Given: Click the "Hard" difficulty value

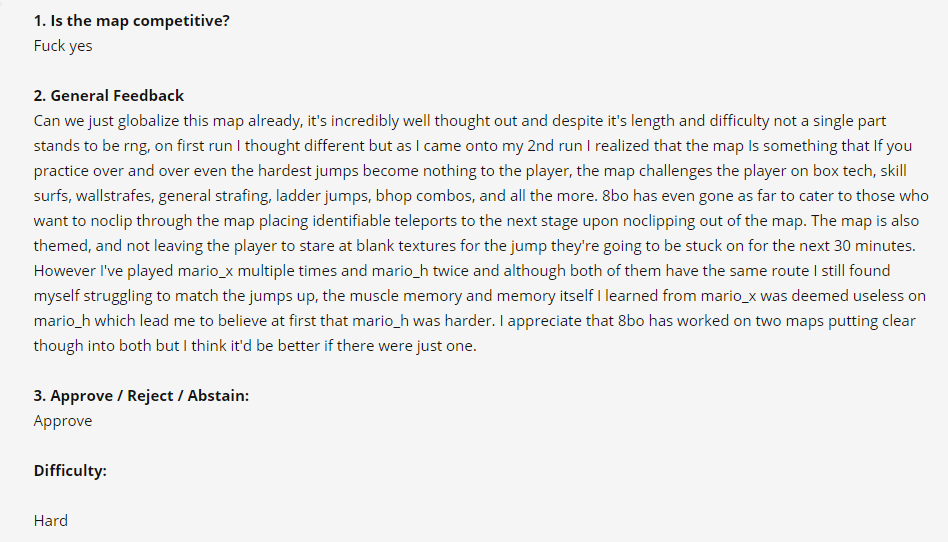Looking at the screenshot, I should point(51,521).
